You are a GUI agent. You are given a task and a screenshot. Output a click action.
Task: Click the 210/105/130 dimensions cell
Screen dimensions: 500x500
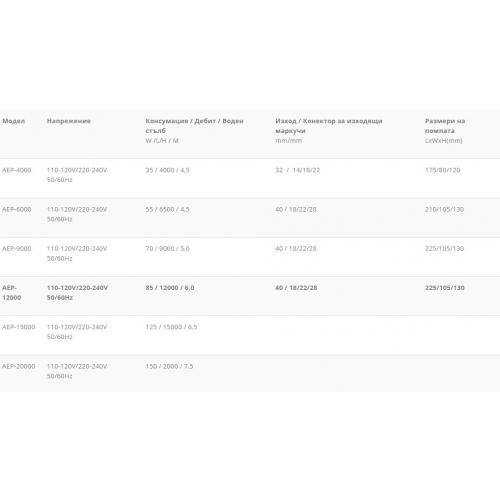(444, 209)
